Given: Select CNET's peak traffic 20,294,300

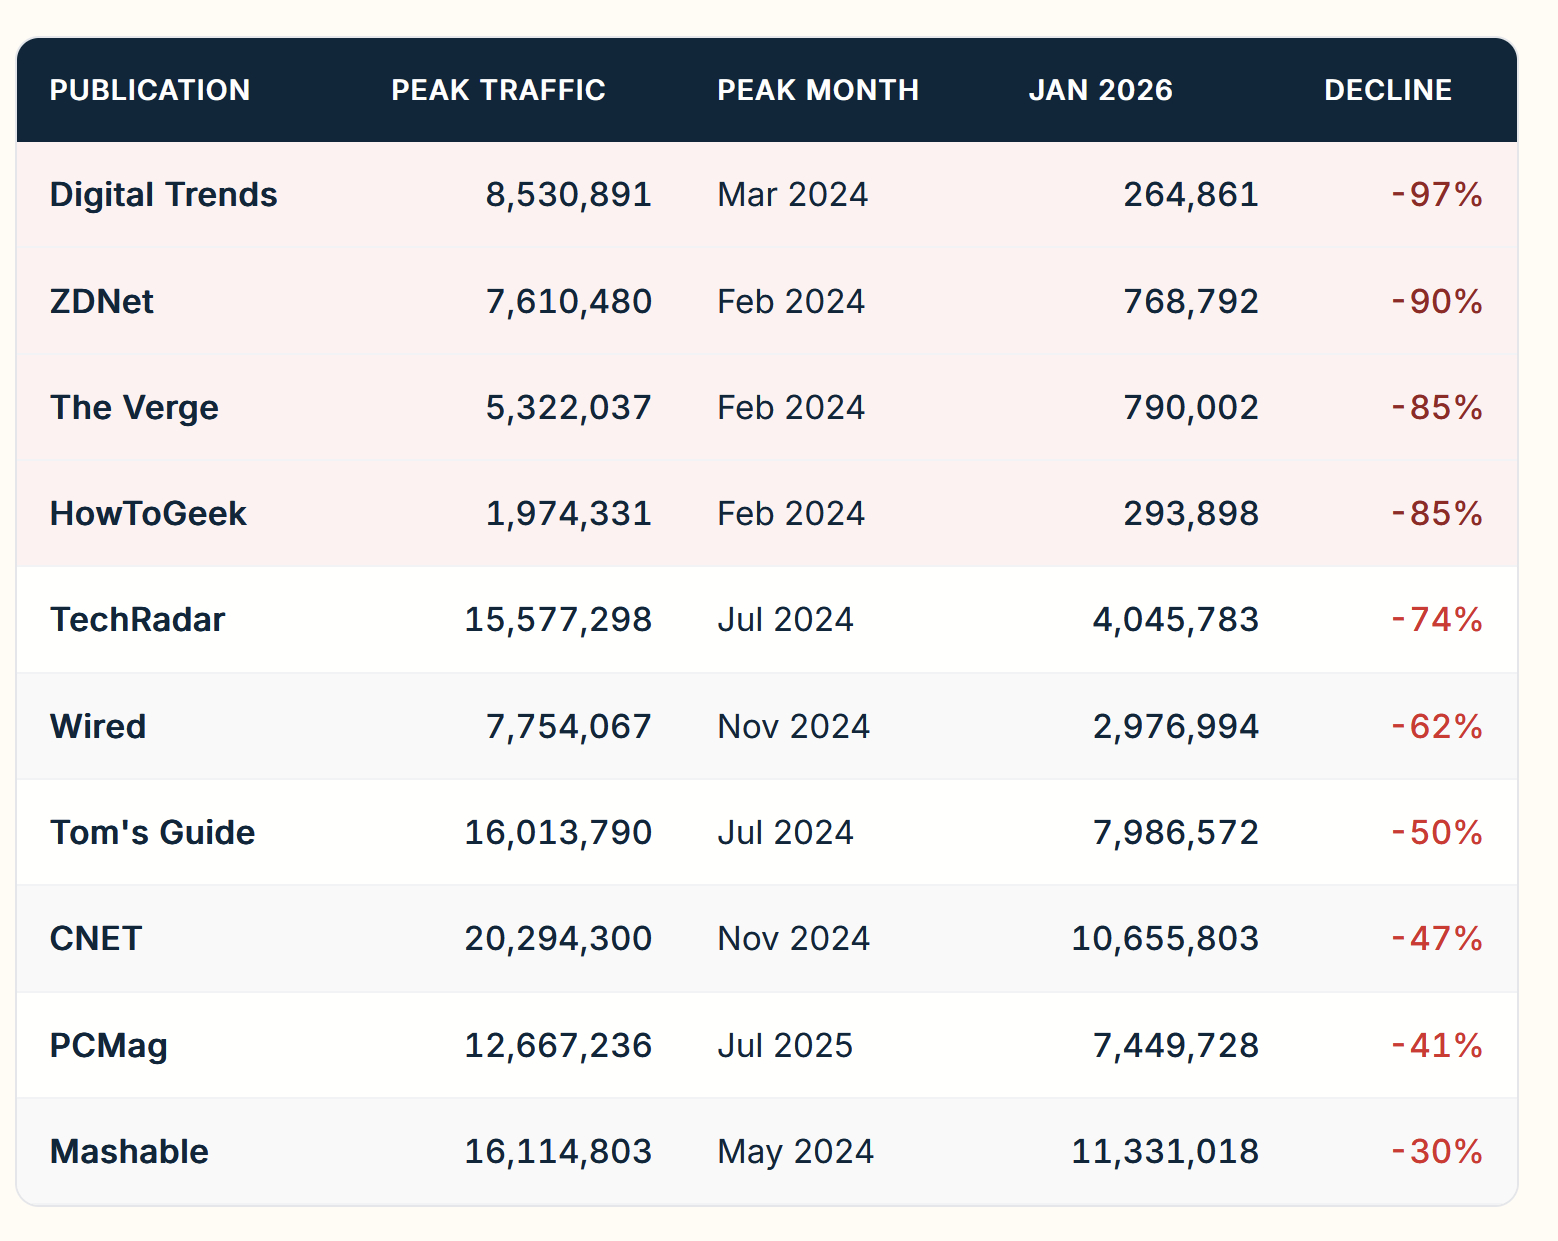Looking at the screenshot, I should click(x=558, y=939).
